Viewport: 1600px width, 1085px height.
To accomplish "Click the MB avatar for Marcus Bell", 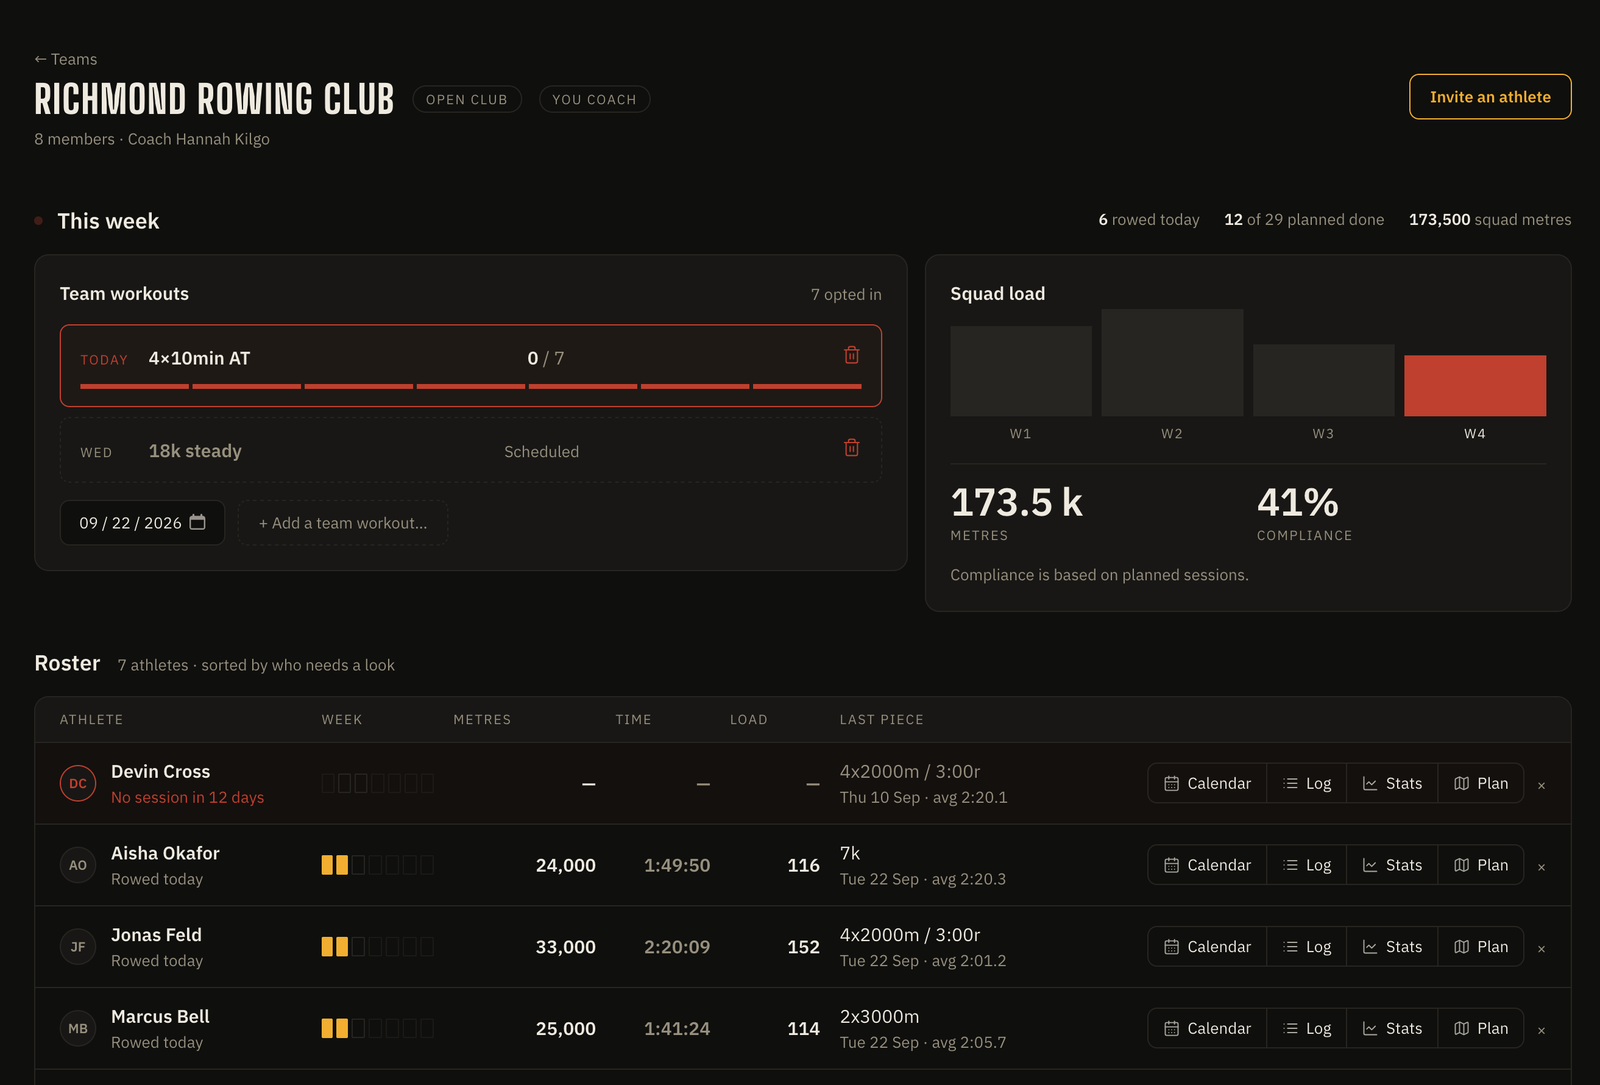I will pyautogui.click(x=78, y=1028).
